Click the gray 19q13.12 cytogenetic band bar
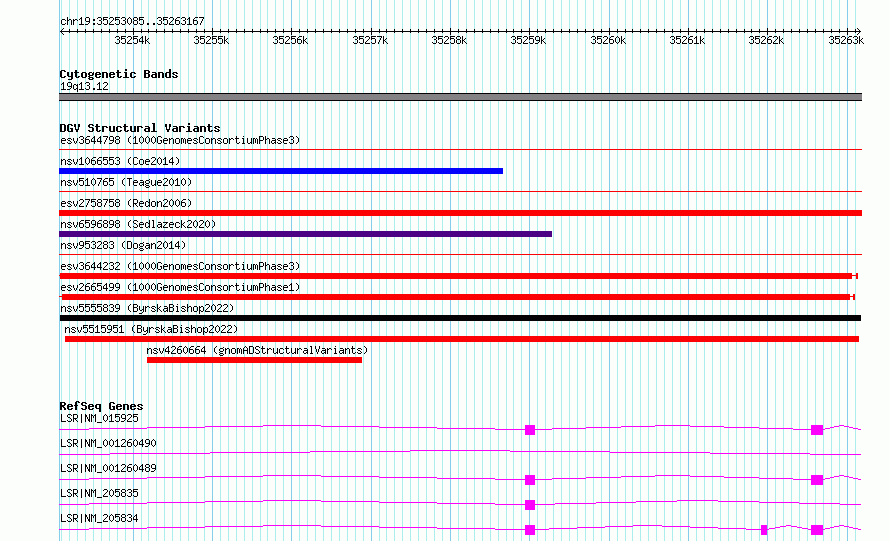890x541 pixels. tap(460, 97)
